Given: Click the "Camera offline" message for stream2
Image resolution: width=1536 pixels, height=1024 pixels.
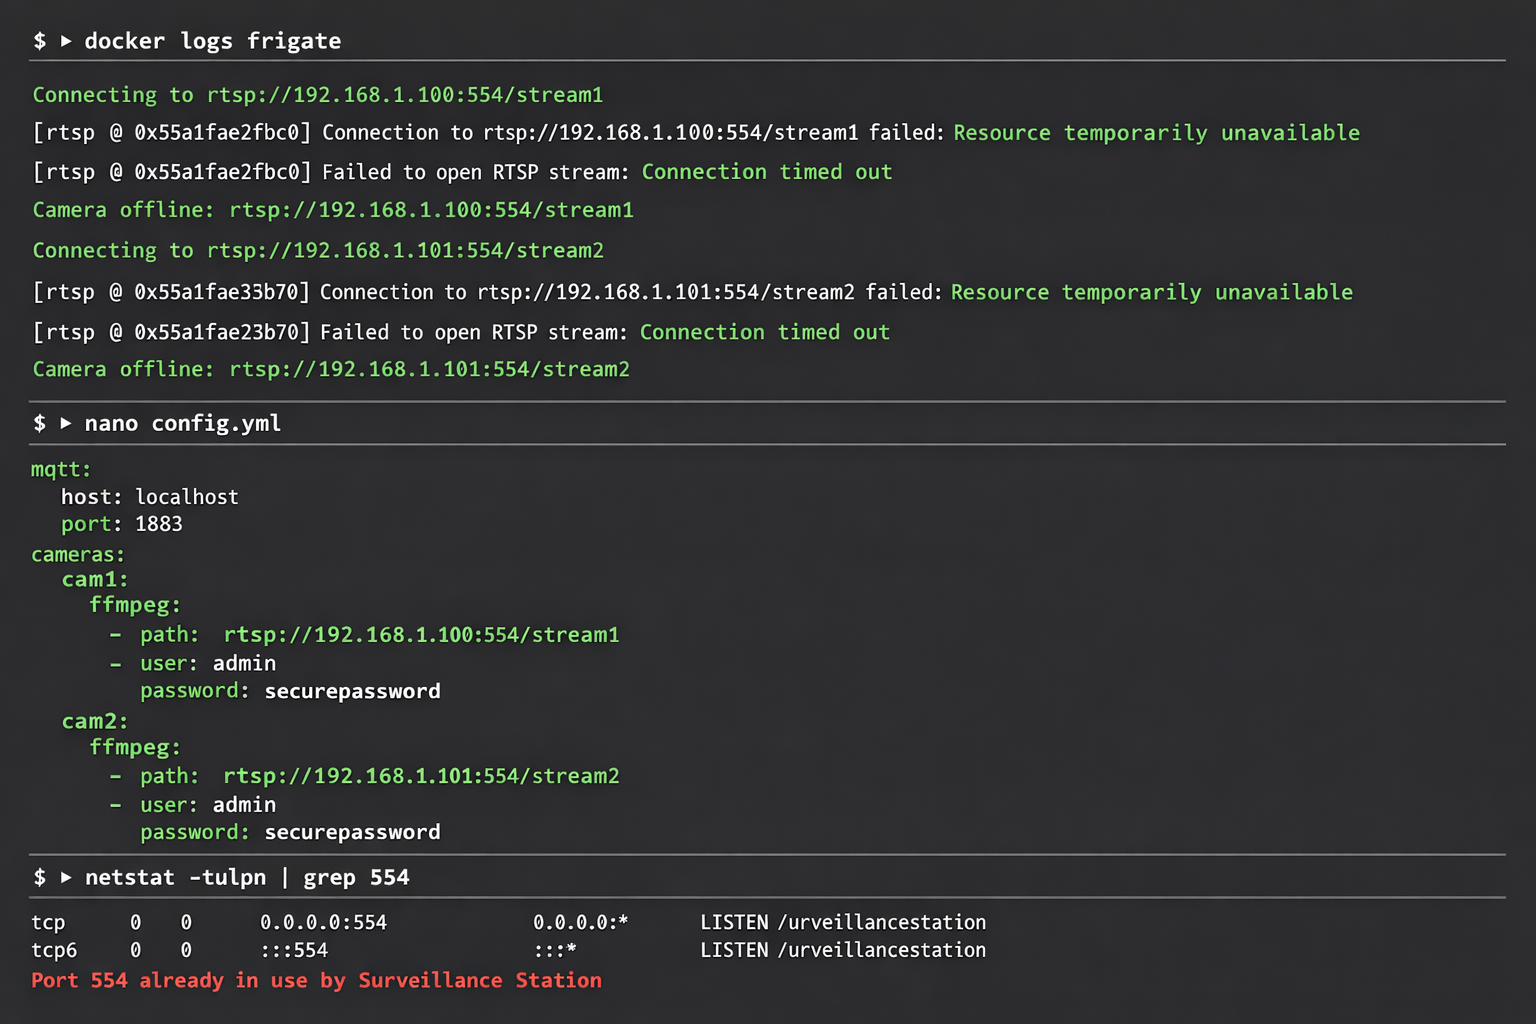Looking at the screenshot, I should point(330,369).
